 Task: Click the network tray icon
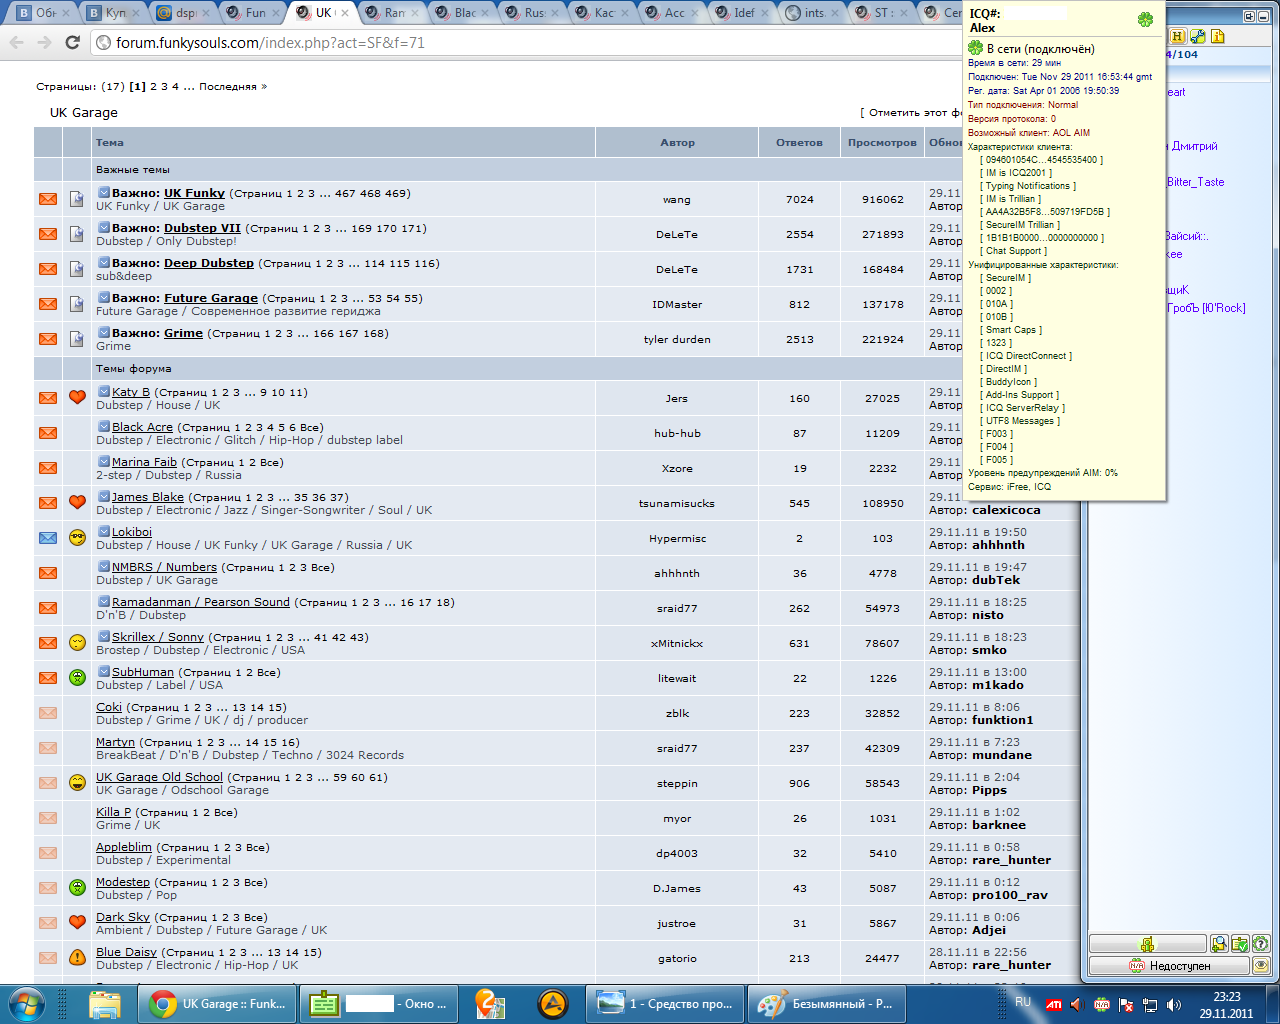pyautogui.click(x=1151, y=1004)
